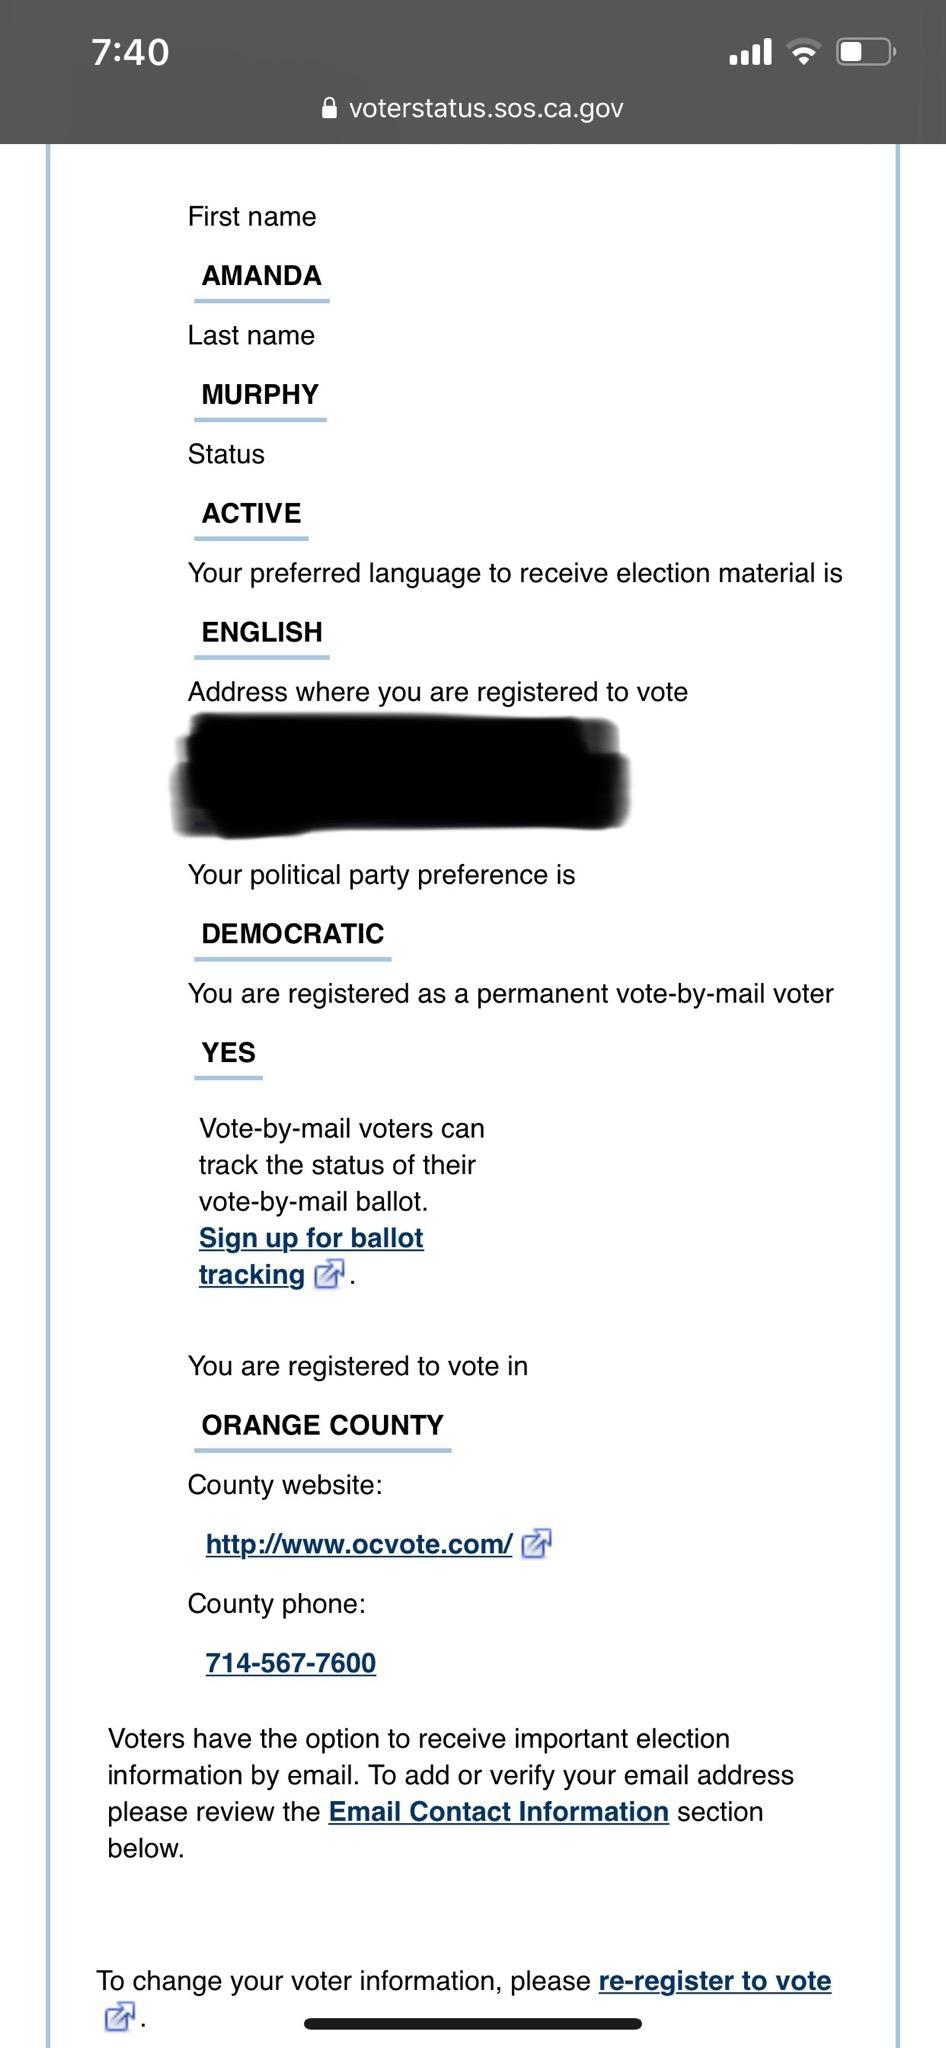Tap the external link icon beside ocvote.com
This screenshot has height=2048, width=946.
[x=536, y=1544]
